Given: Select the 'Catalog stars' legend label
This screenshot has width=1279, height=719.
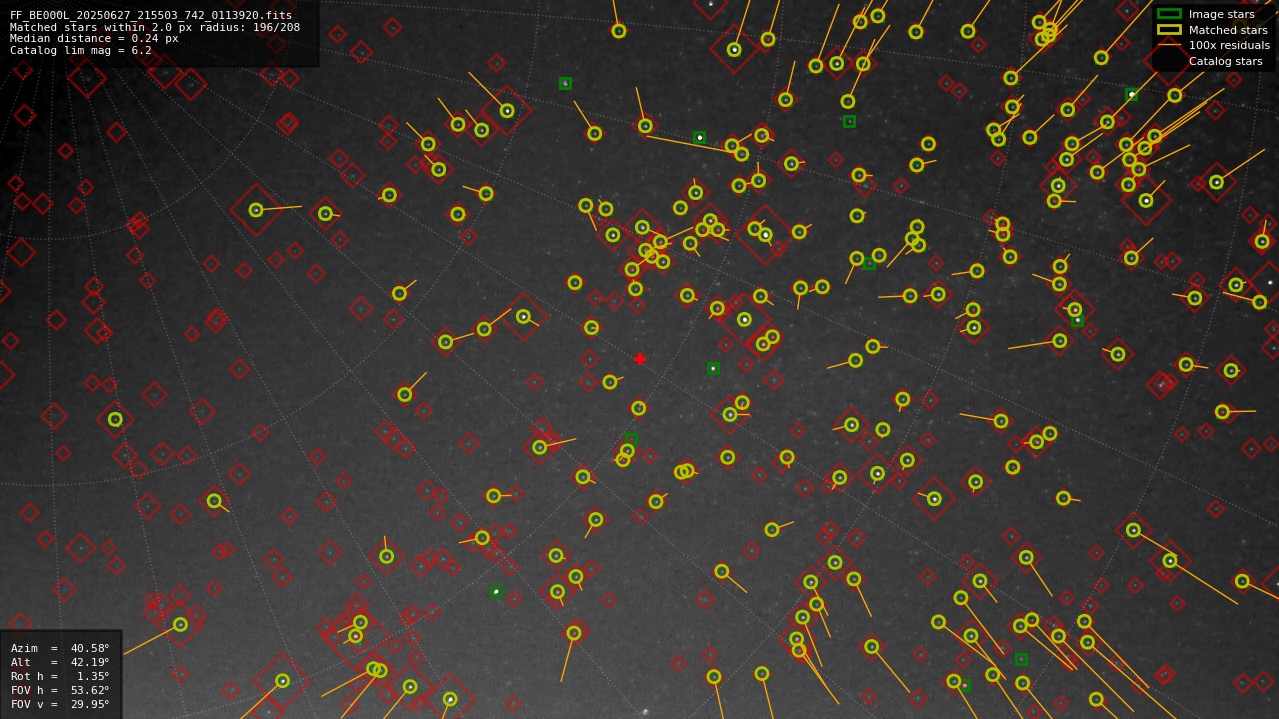Looking at the screenshot, I should click(1225, 61).
